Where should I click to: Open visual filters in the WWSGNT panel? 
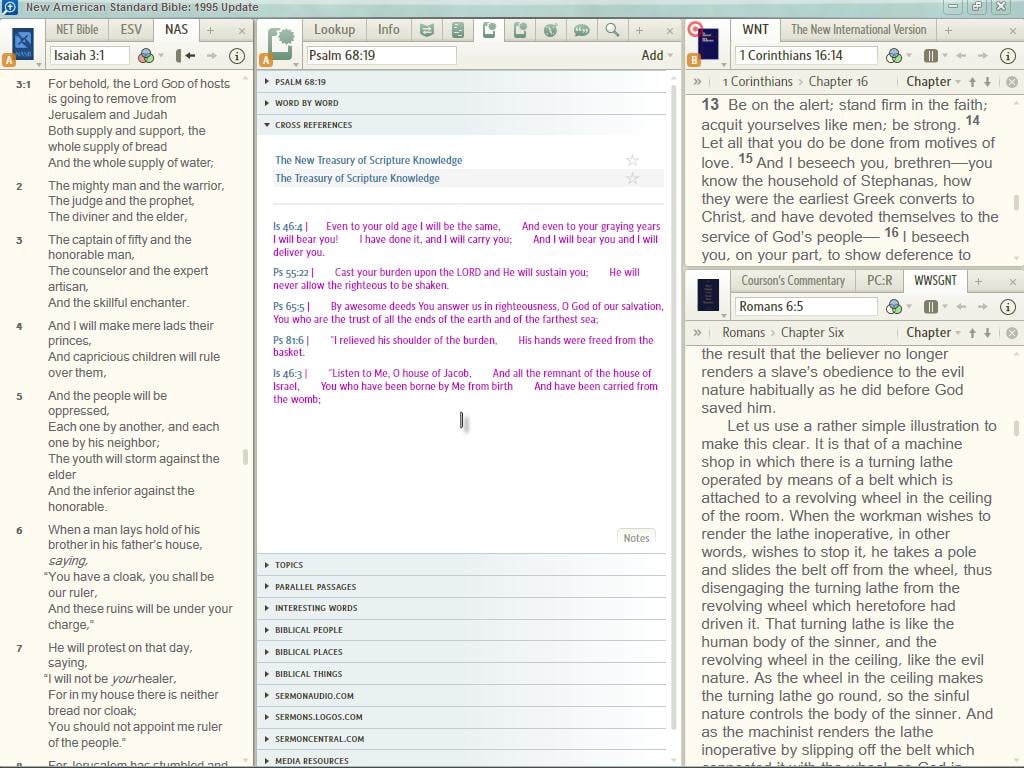pyautogui.click(x=894, y=306)
